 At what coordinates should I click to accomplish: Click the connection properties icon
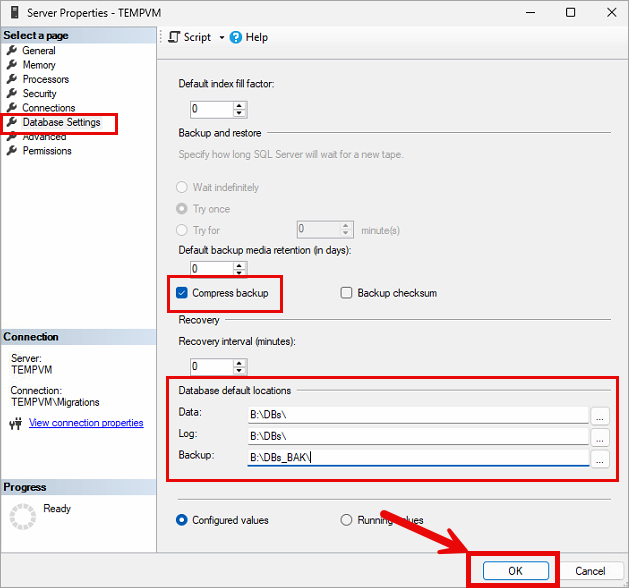pyautogui.click(x=16, y=423)
